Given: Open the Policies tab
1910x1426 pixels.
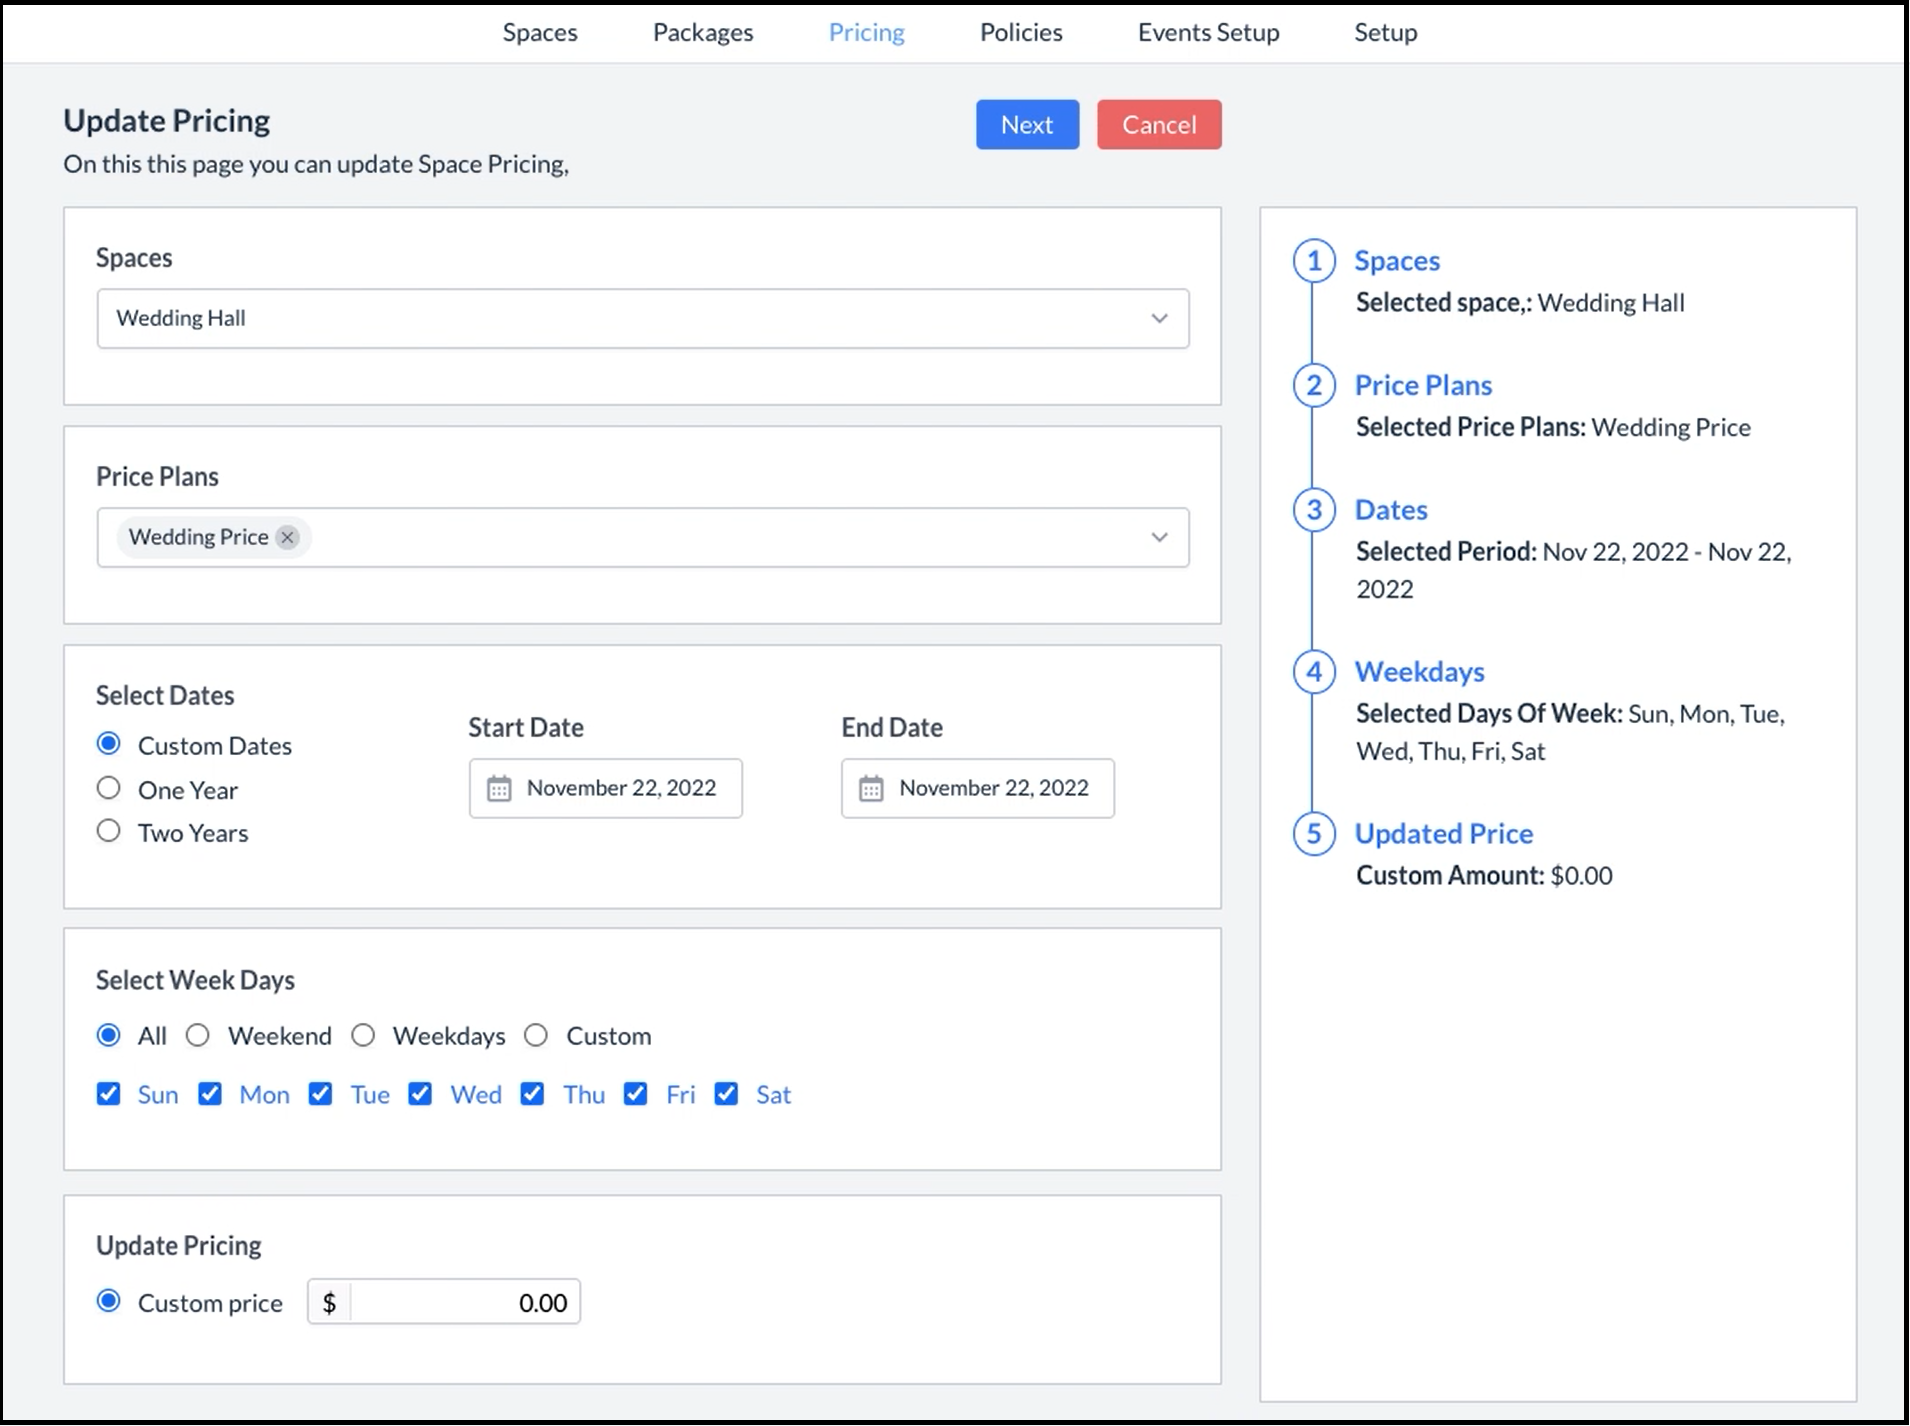Looking at the screenshot, I should click(x=1020, y=33).
